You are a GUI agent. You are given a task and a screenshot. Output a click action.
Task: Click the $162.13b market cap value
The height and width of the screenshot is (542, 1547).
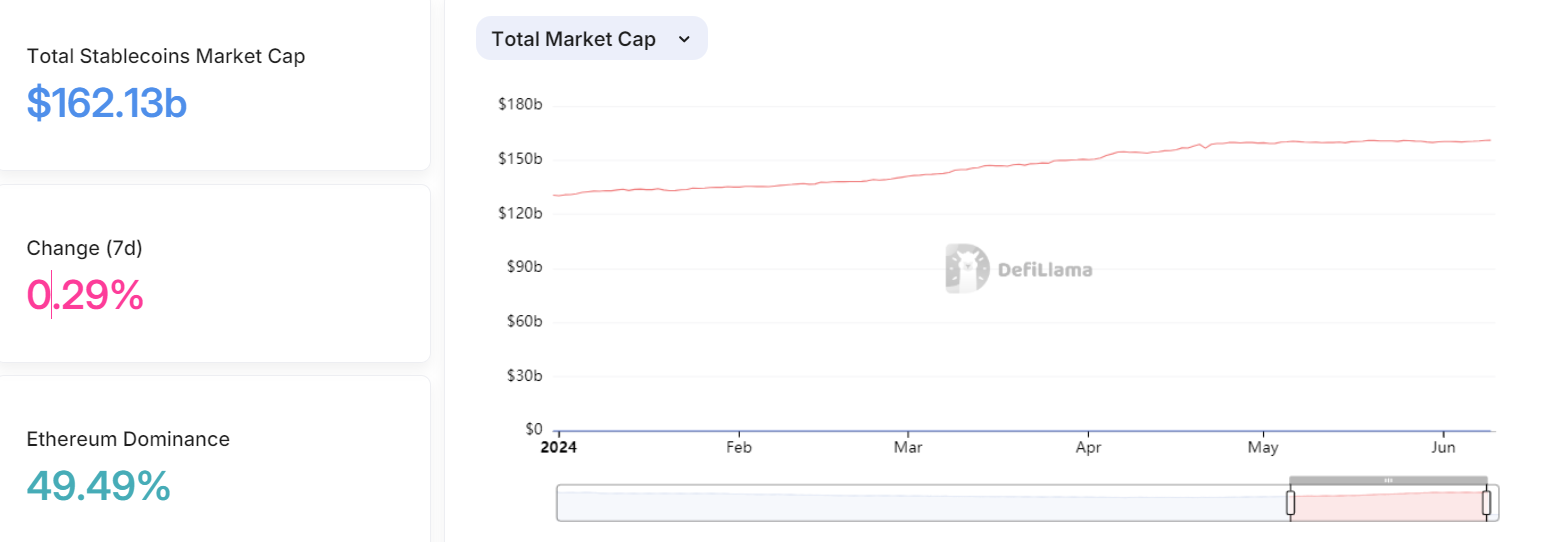(x=107, y=103)
